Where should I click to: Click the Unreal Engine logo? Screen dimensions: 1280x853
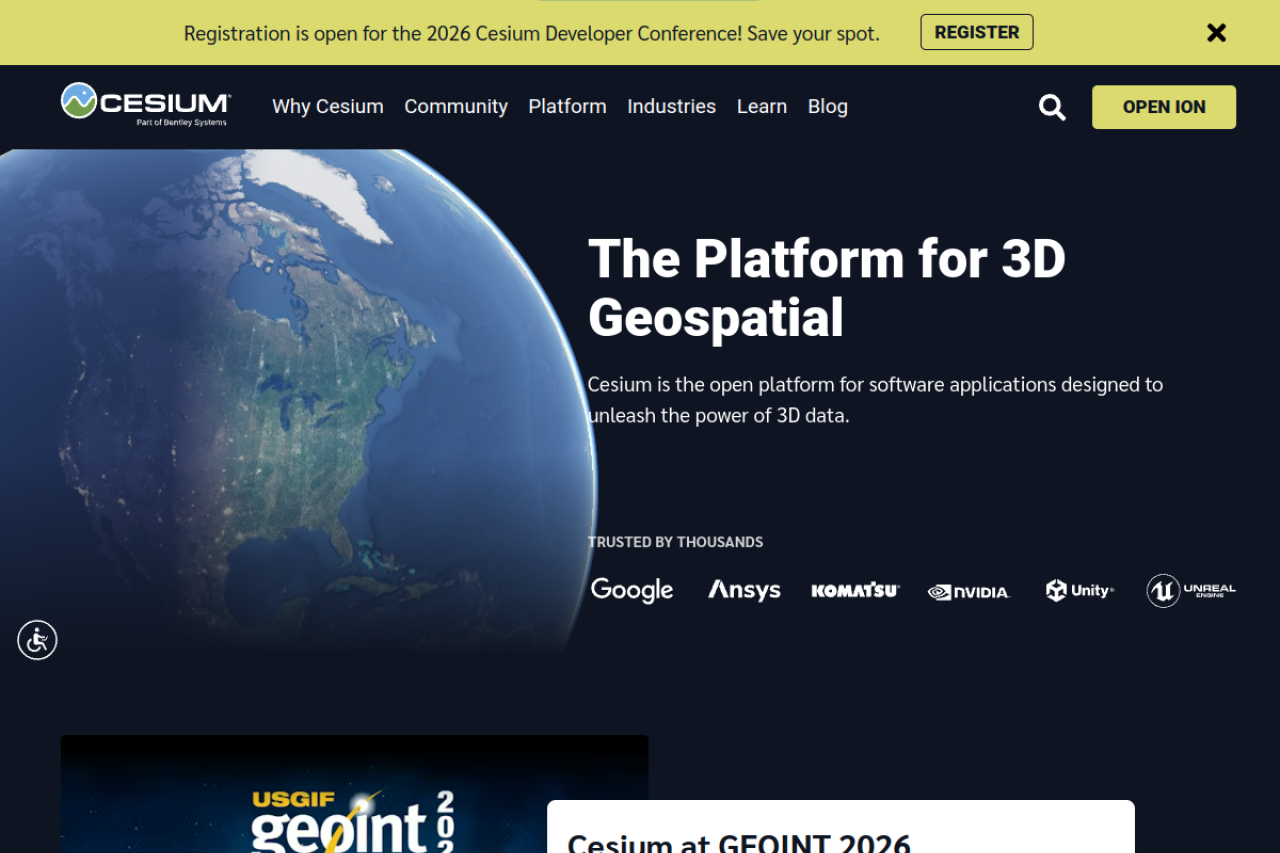coord(1191,591)
